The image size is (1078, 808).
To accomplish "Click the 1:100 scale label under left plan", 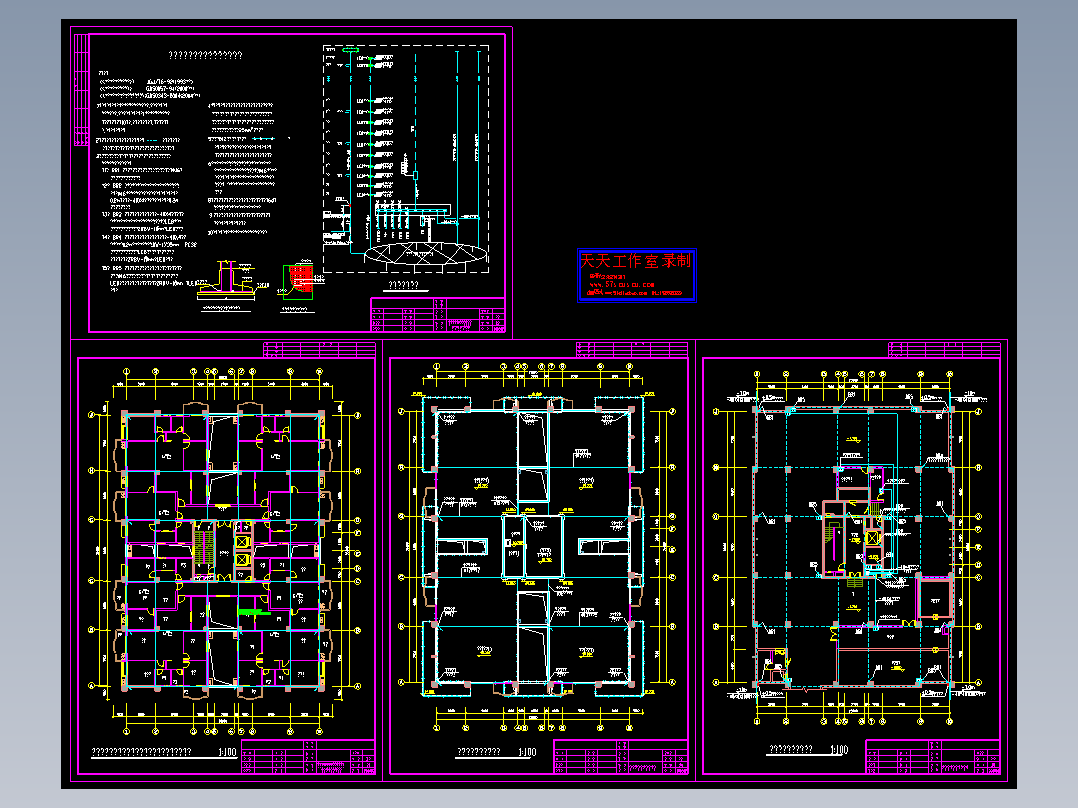I will click(x=227, y=752).
